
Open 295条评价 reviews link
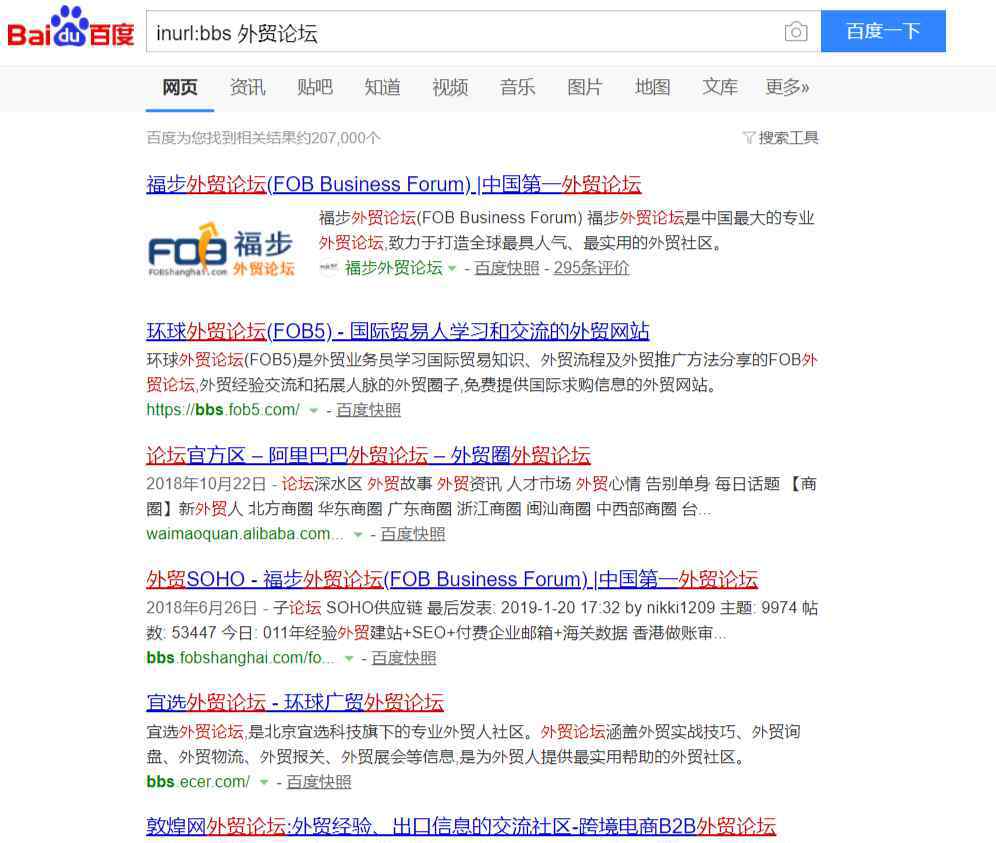coord(591,267)
